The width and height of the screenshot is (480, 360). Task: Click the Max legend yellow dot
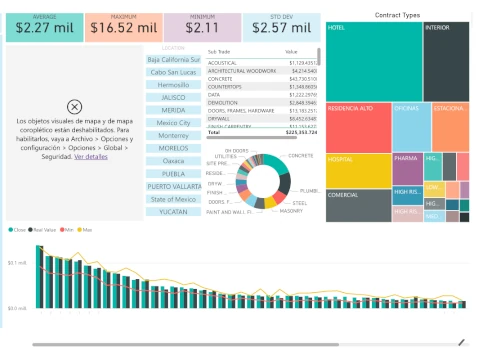pyautogui.click(x=79, y=230)
